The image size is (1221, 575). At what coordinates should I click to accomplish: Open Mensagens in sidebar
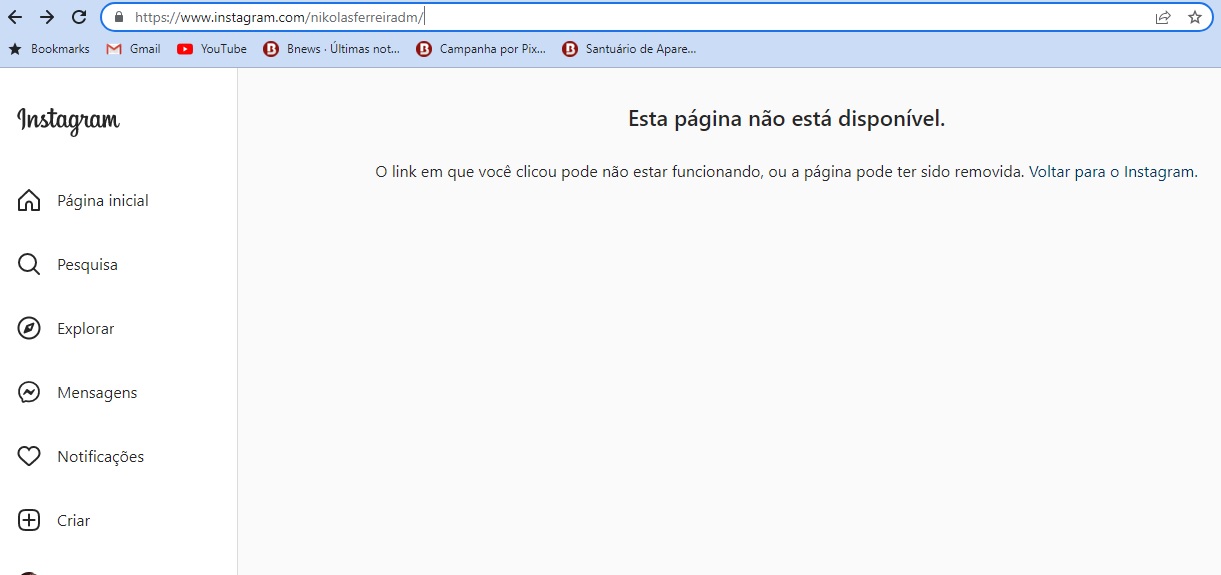(97, 393)
